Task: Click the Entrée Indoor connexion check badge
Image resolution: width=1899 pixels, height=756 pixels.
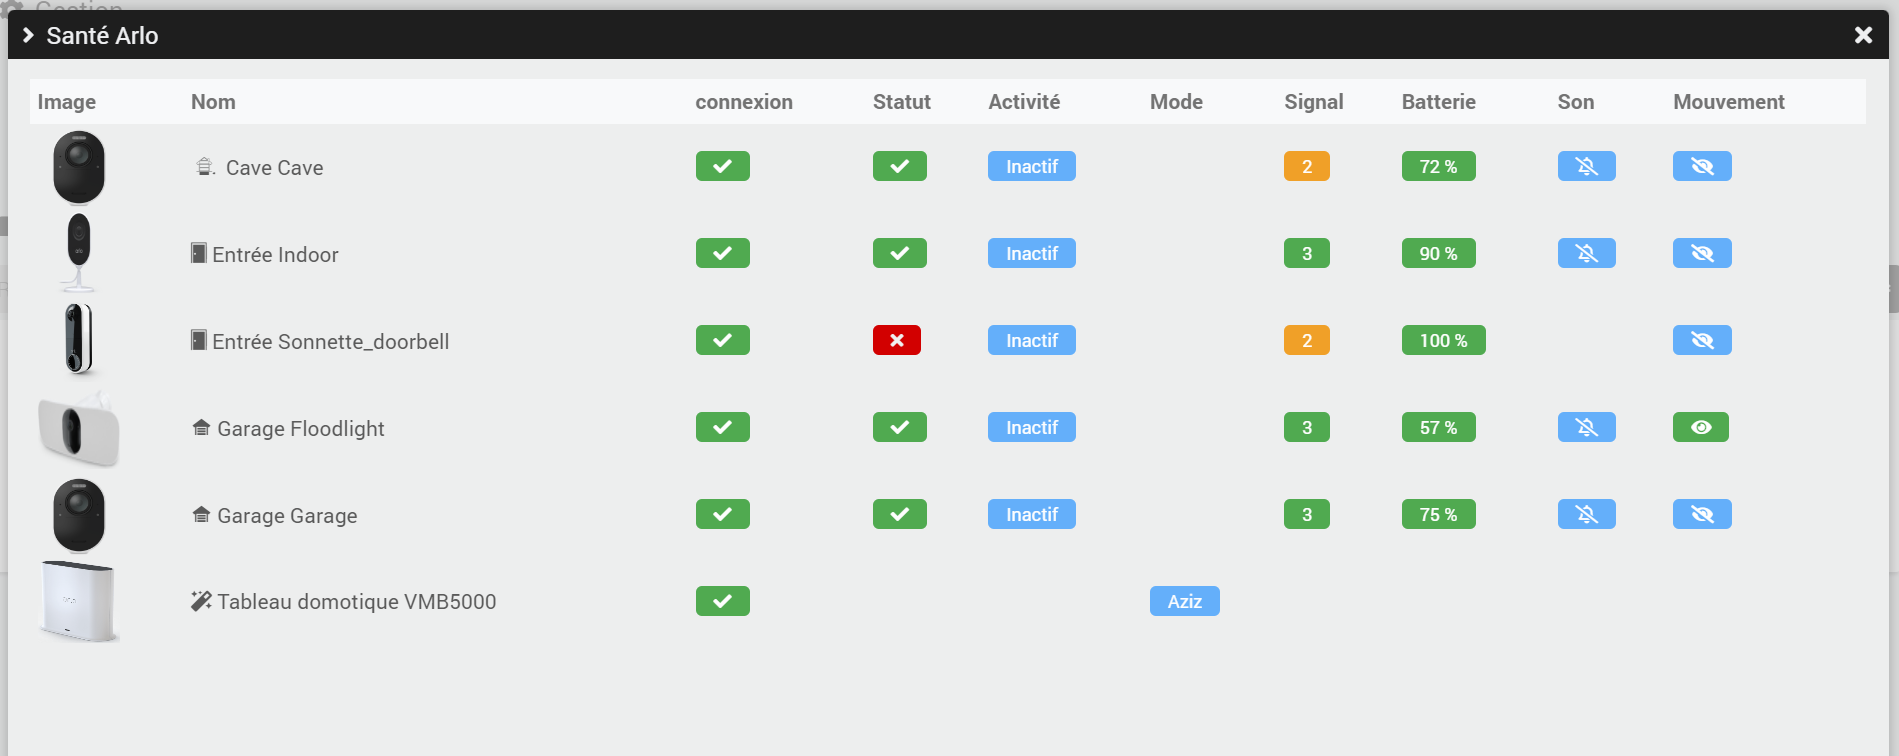Action: coord(722,253)
